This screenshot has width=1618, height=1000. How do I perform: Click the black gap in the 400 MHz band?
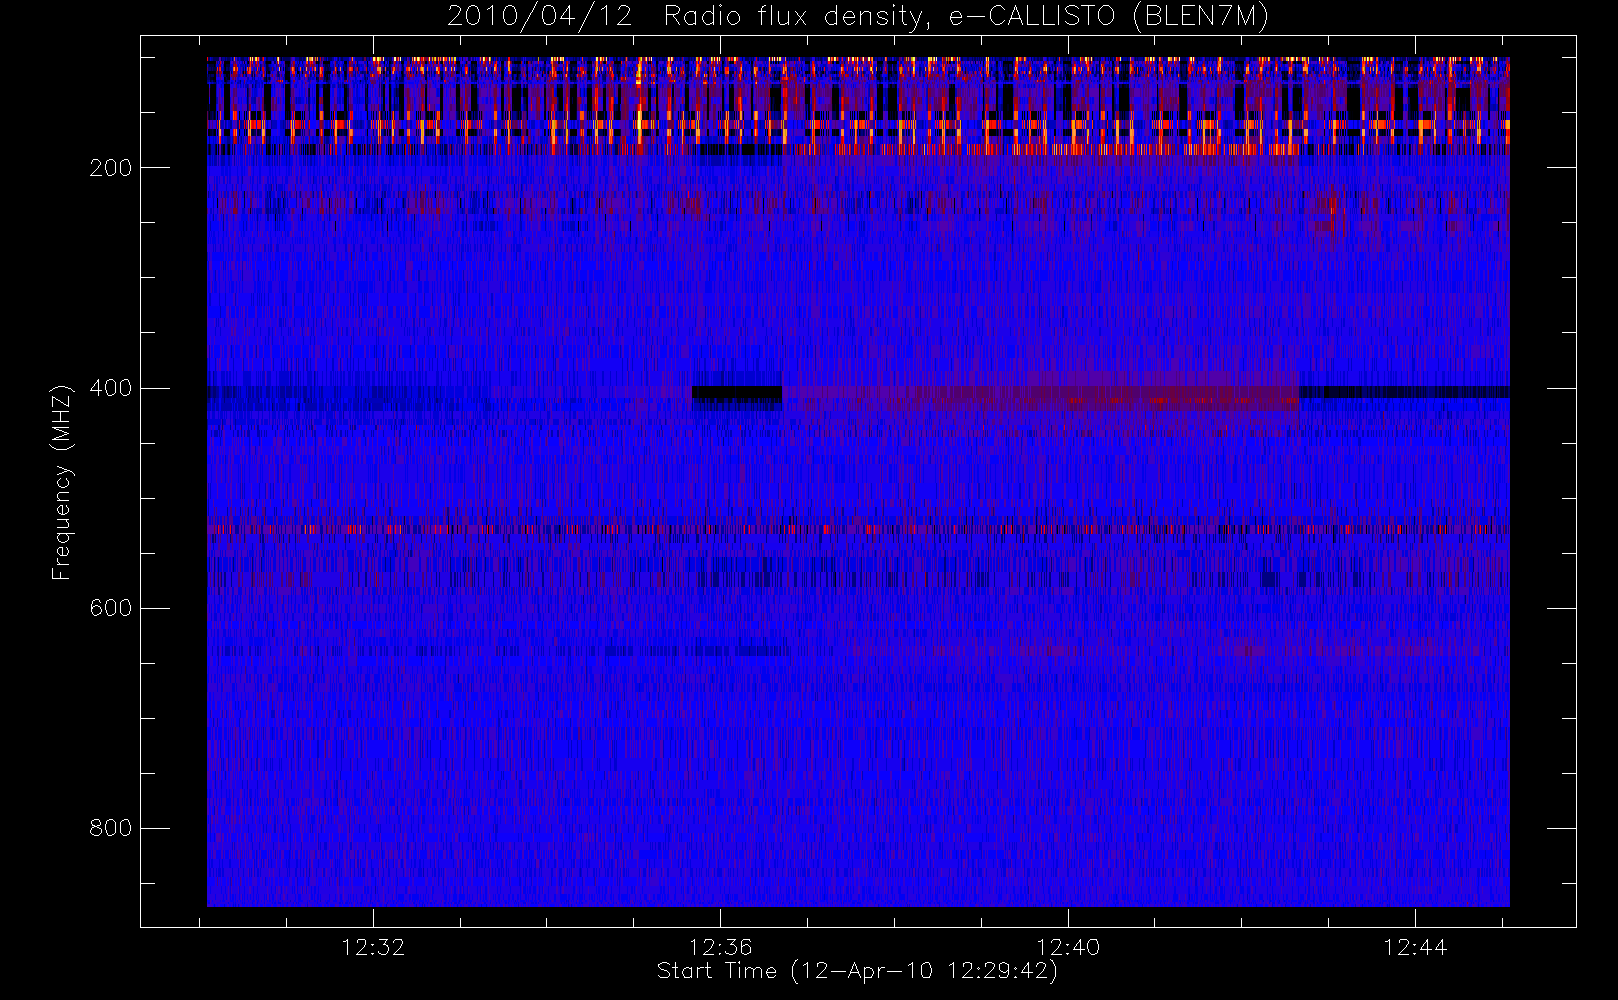737,394
